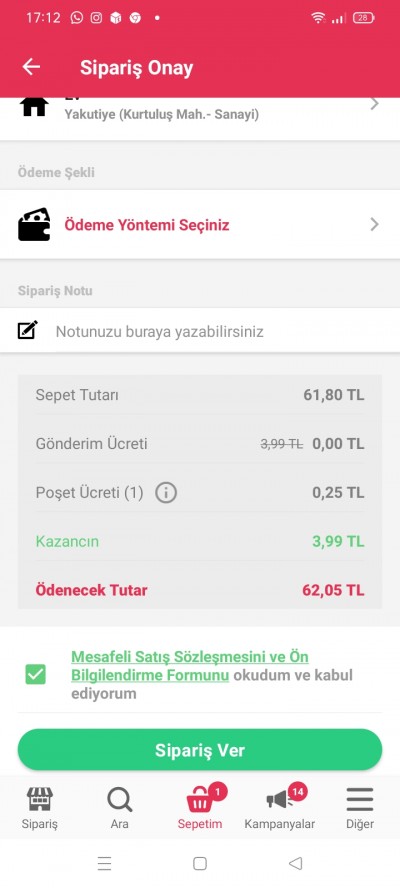Tap Android home square button

click(x=199, y=863)
